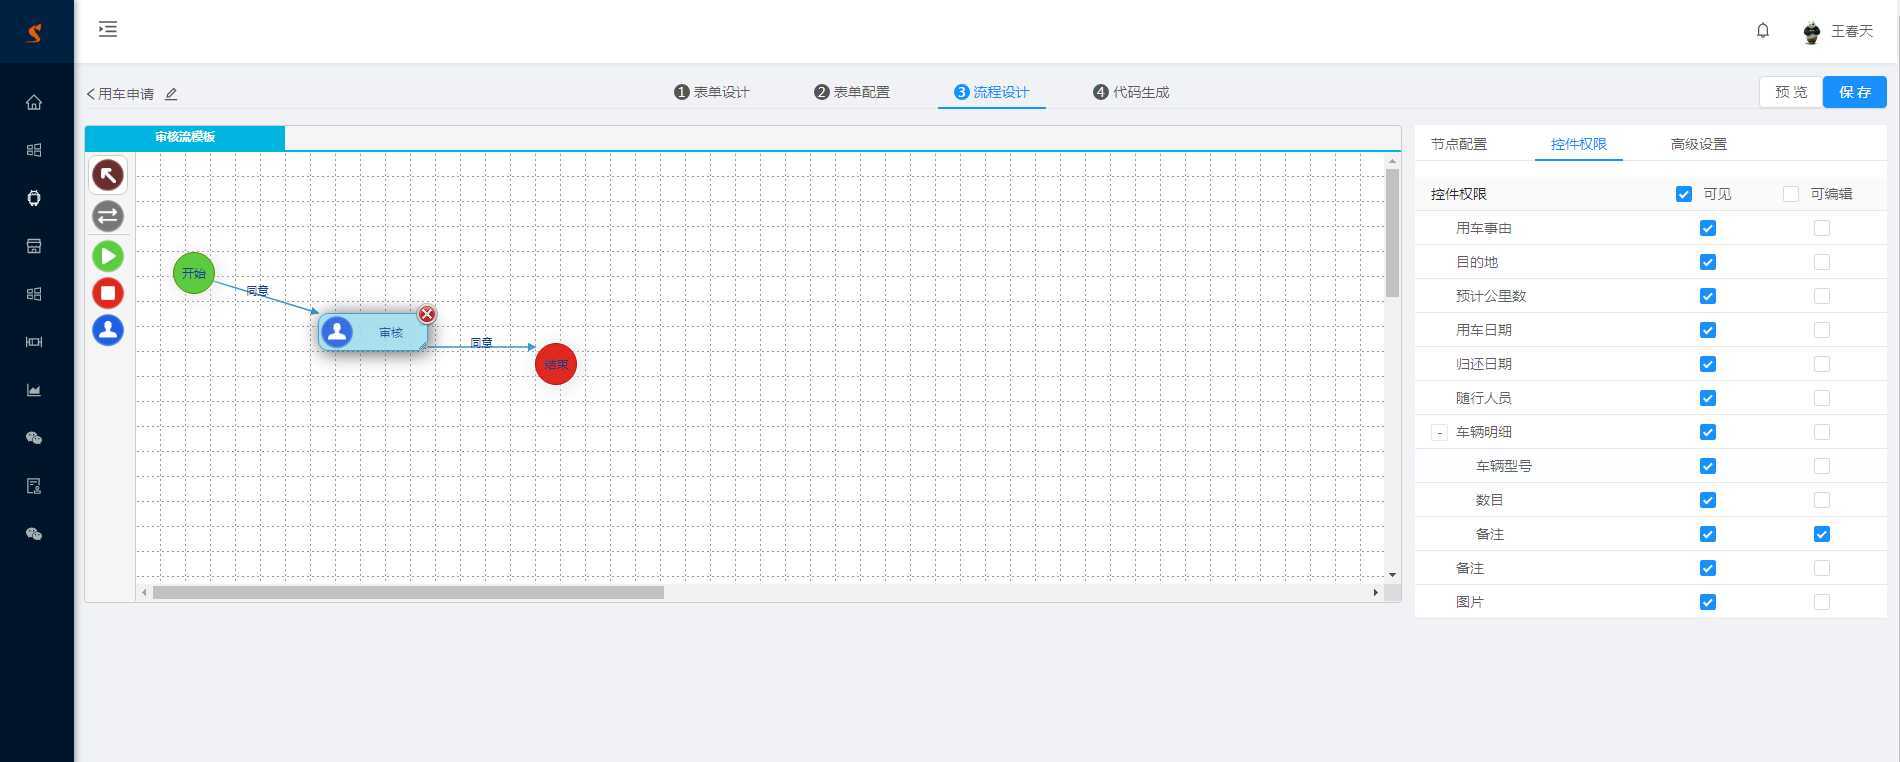Uncheck 可见 for 图片
This screenshot has height=762, width=1900.
pyautogui.click(x=1708, y=602)
